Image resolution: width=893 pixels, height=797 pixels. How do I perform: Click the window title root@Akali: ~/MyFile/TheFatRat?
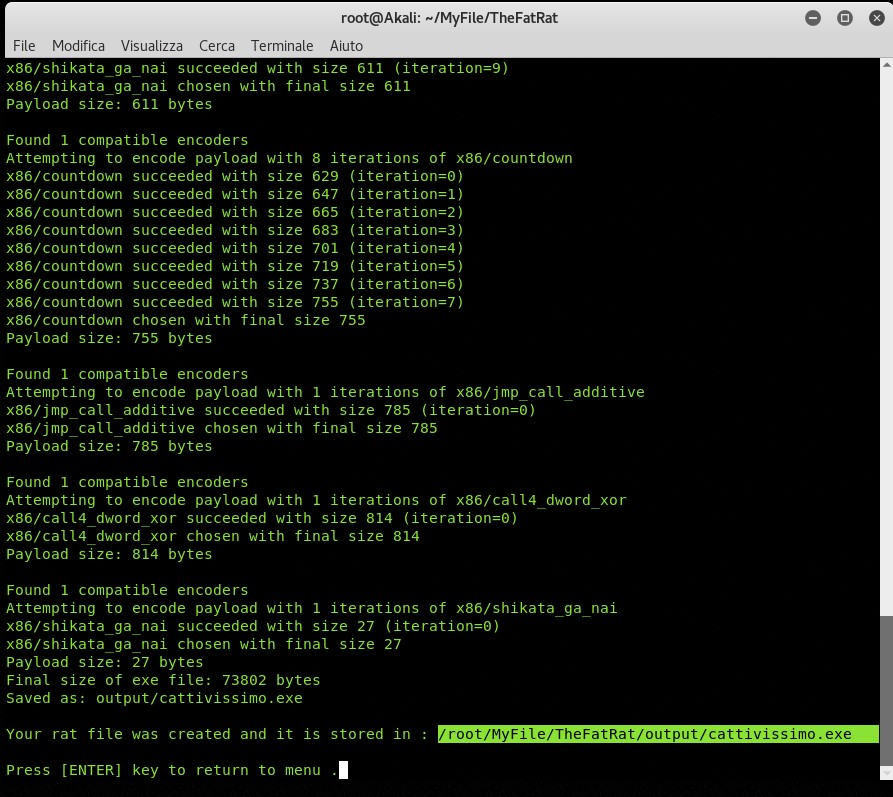point(449,18)
